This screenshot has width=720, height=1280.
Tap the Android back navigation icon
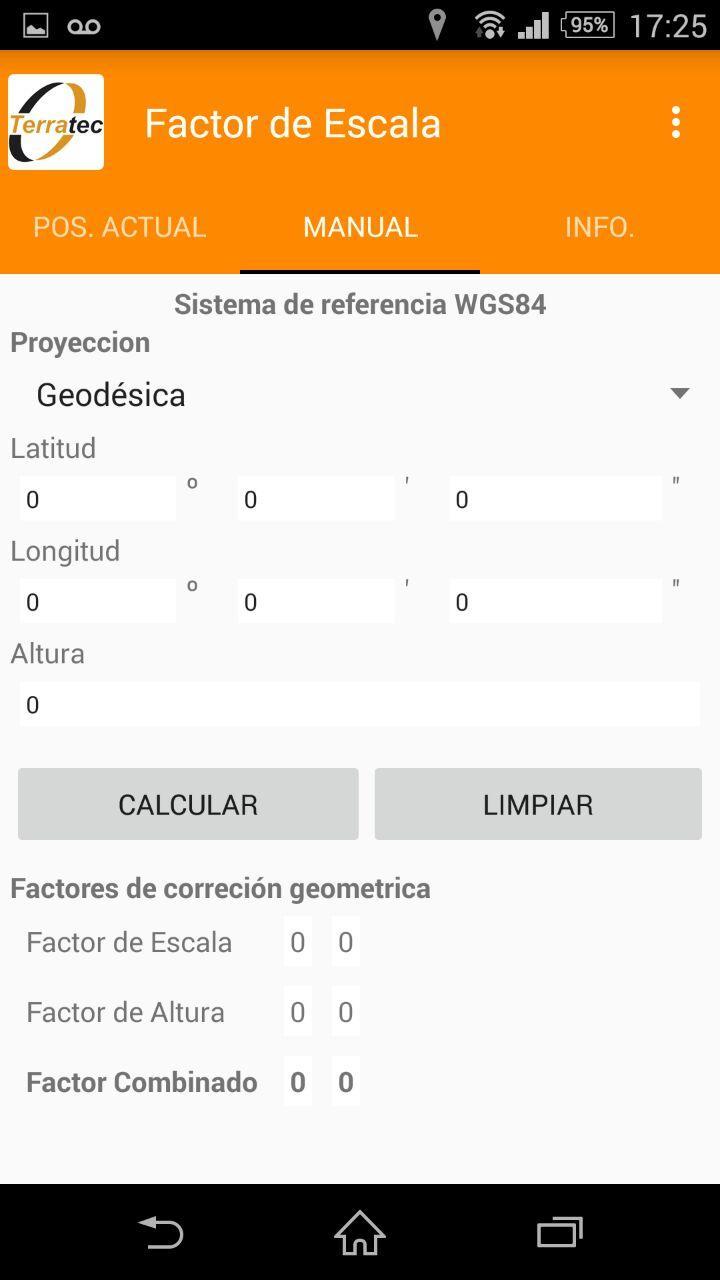click(160, 1232)
